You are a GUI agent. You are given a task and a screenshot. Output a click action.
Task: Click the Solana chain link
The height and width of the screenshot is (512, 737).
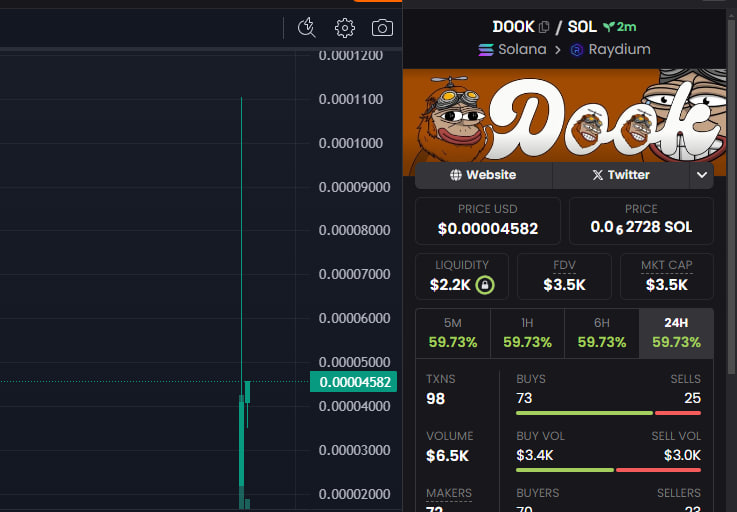tap(512, 49)
